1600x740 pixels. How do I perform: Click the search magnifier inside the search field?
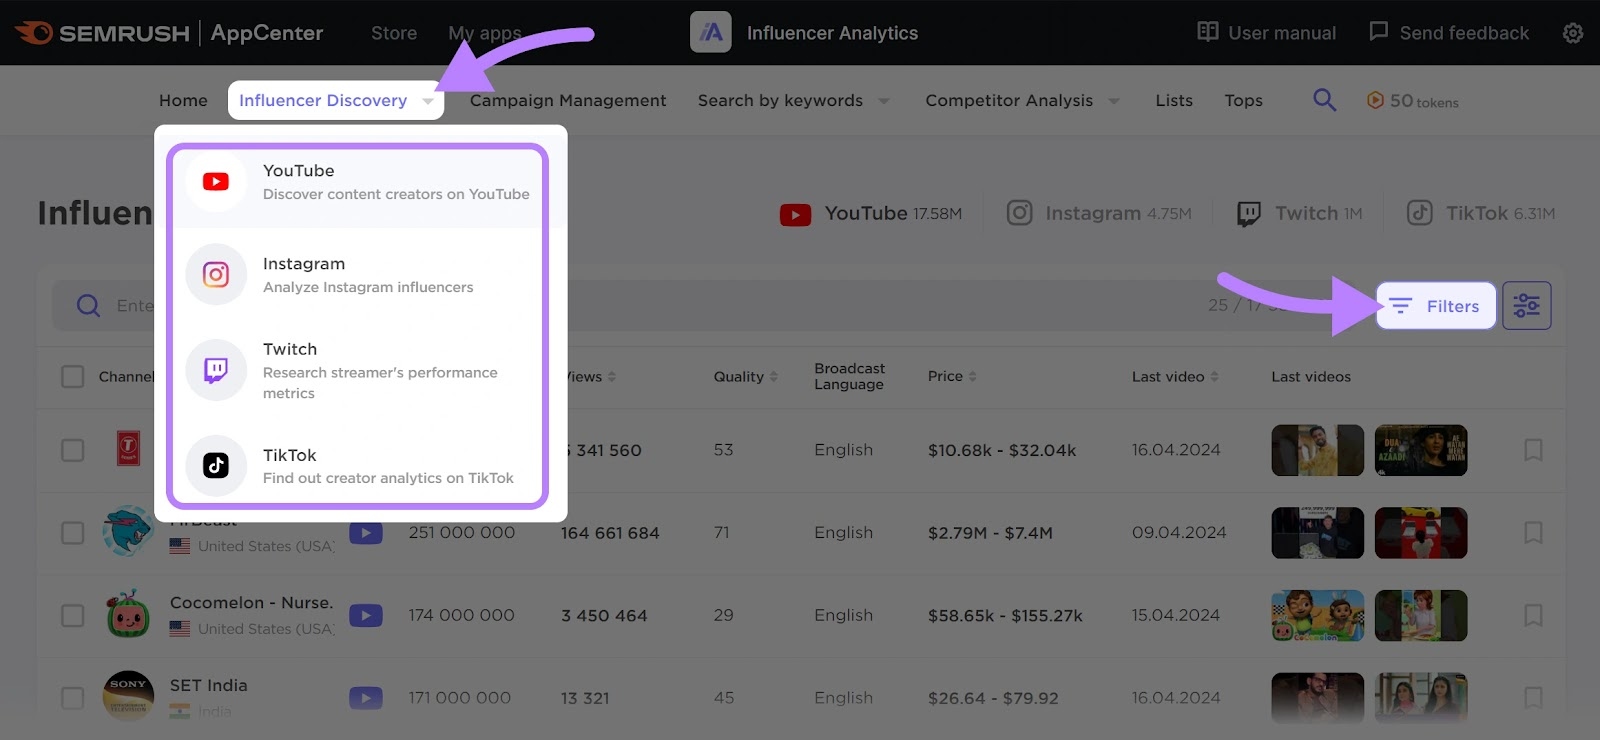(88, 305)
